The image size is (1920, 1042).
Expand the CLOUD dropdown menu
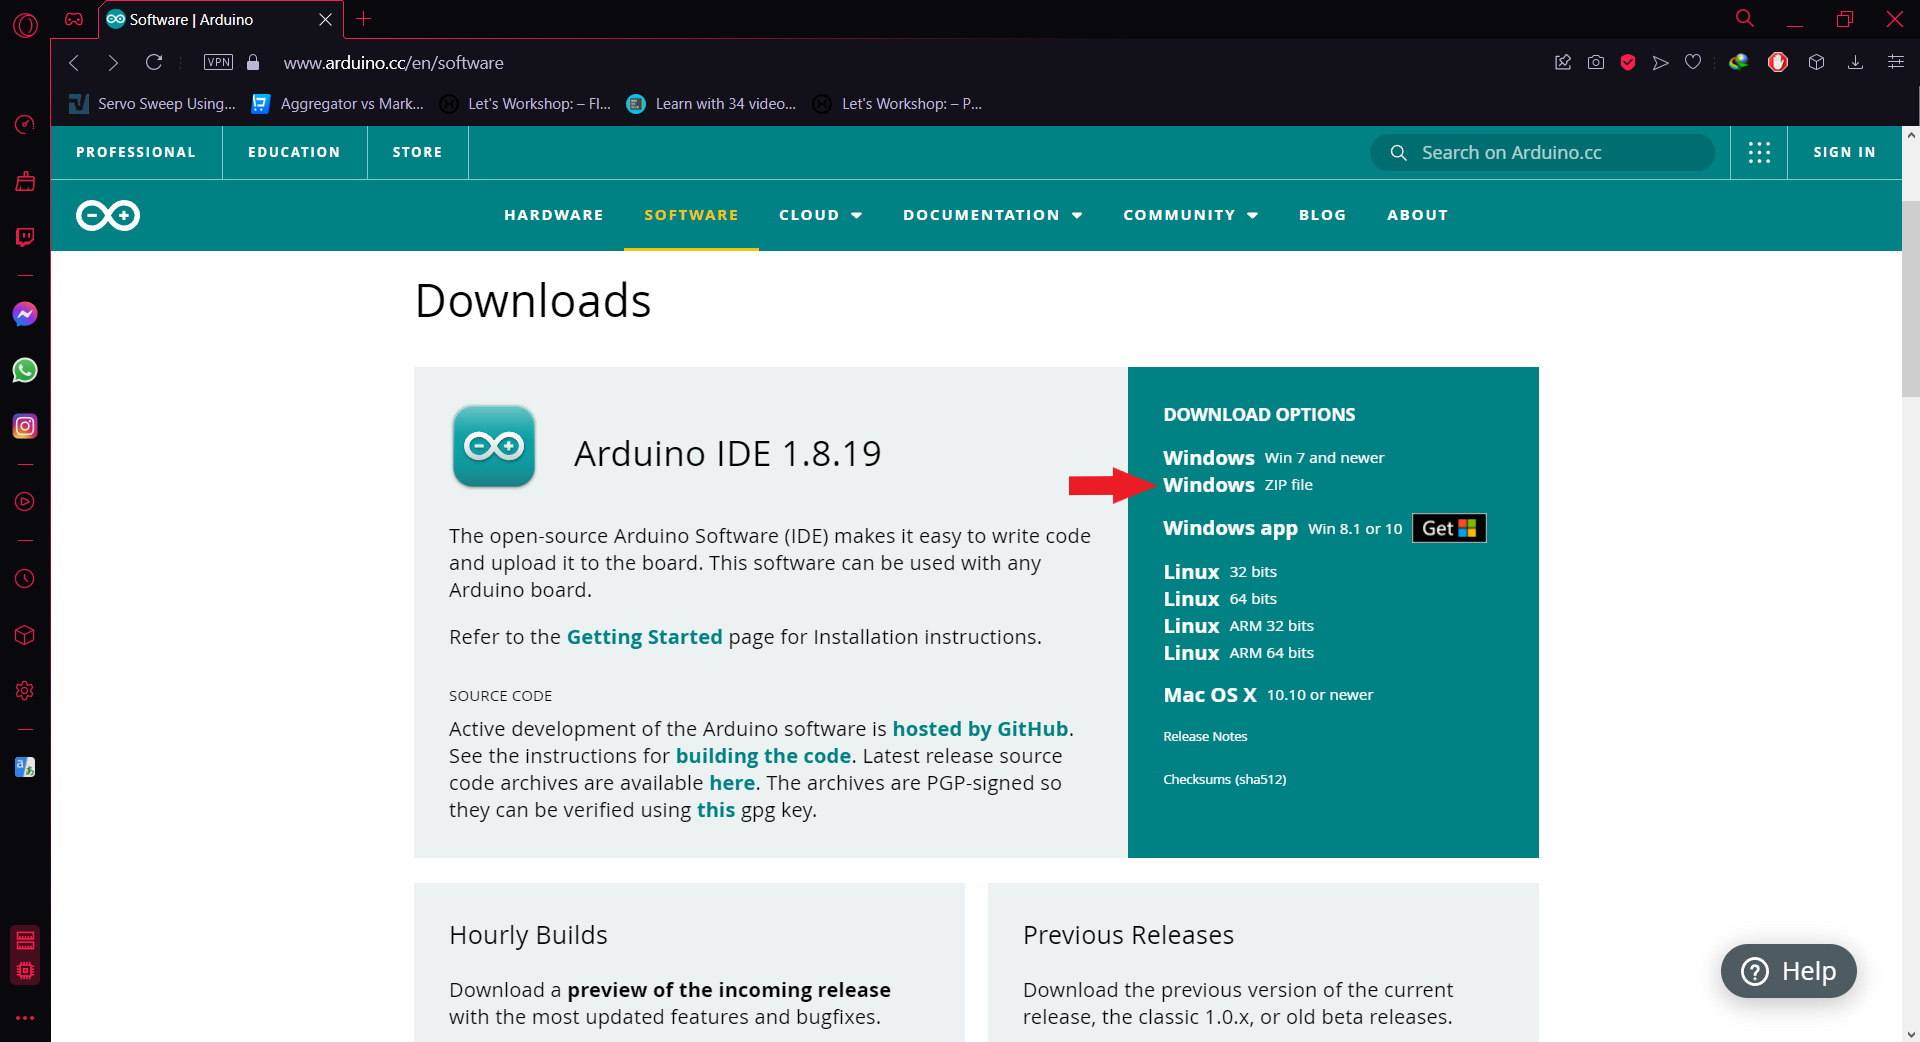[x=820, y=215]
